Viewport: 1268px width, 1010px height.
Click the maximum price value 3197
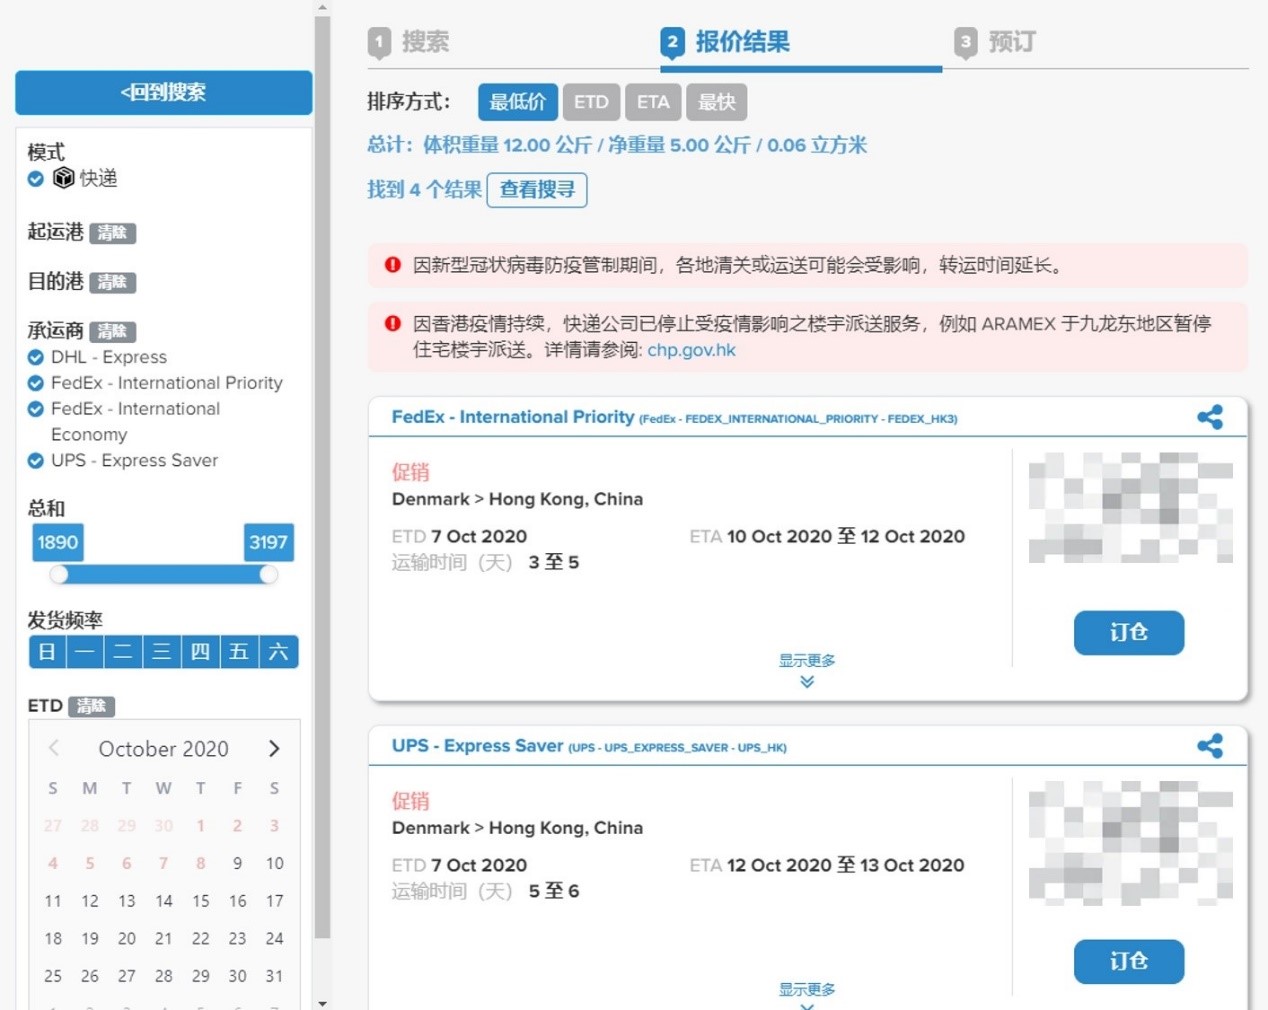coord(269,542)
